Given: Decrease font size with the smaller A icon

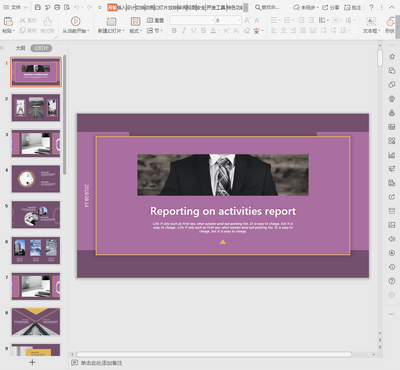Looking at the screenshot, I should coord(257,20).
